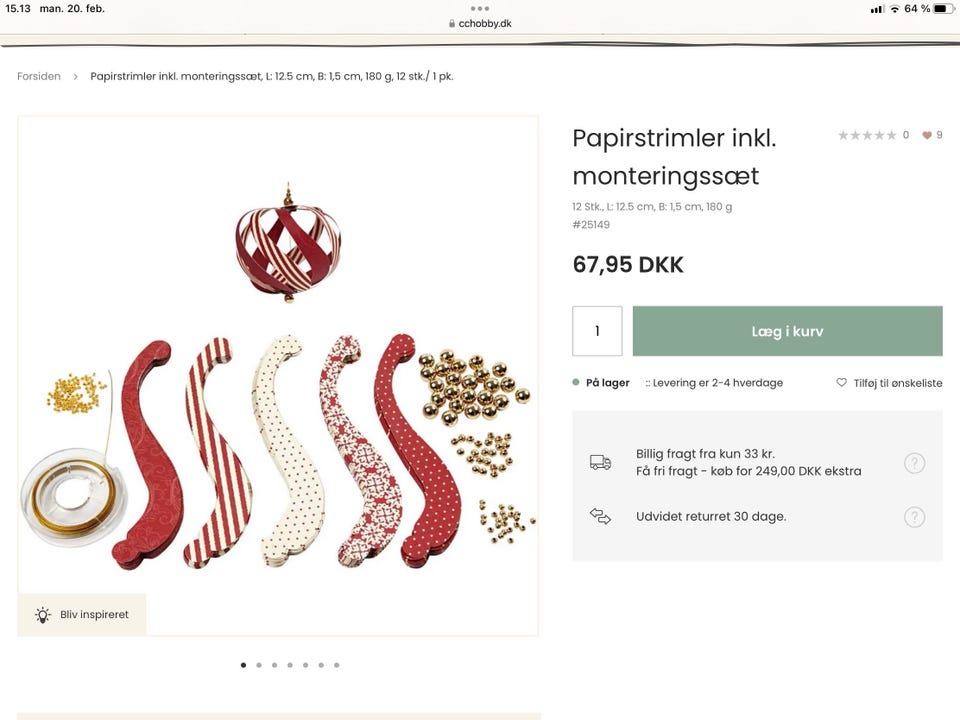Click the quantity input field
The width and height of the screenshot is (960, 720).
coord(597,331)
